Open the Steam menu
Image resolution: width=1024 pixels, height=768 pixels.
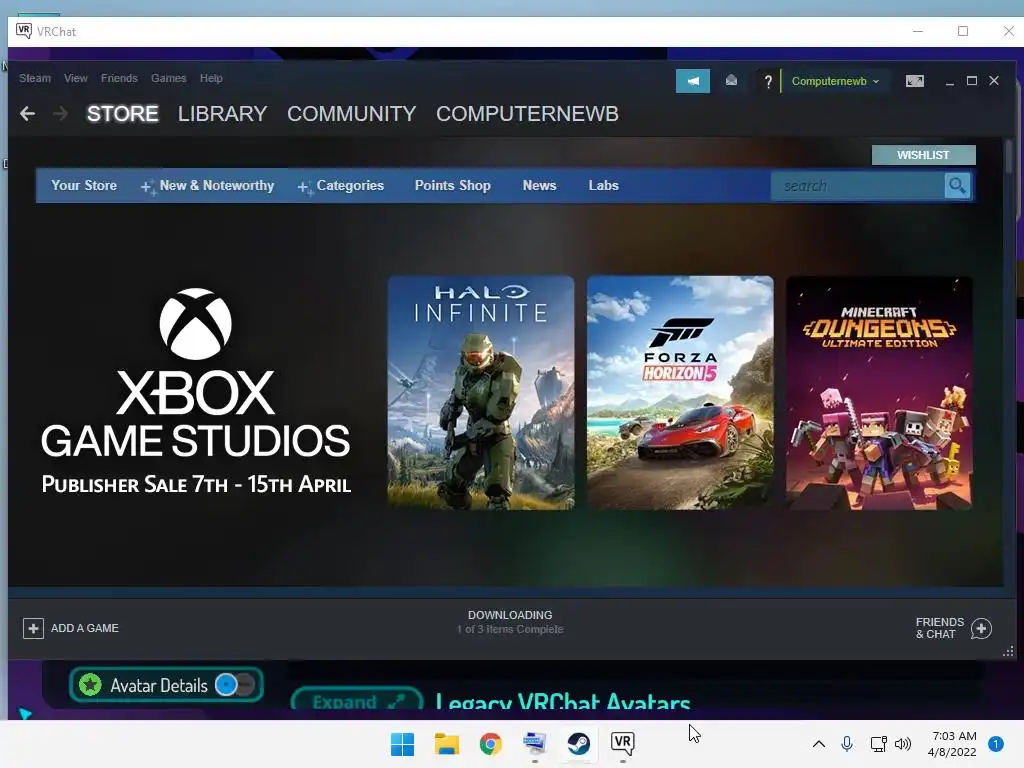coord(35,78)
